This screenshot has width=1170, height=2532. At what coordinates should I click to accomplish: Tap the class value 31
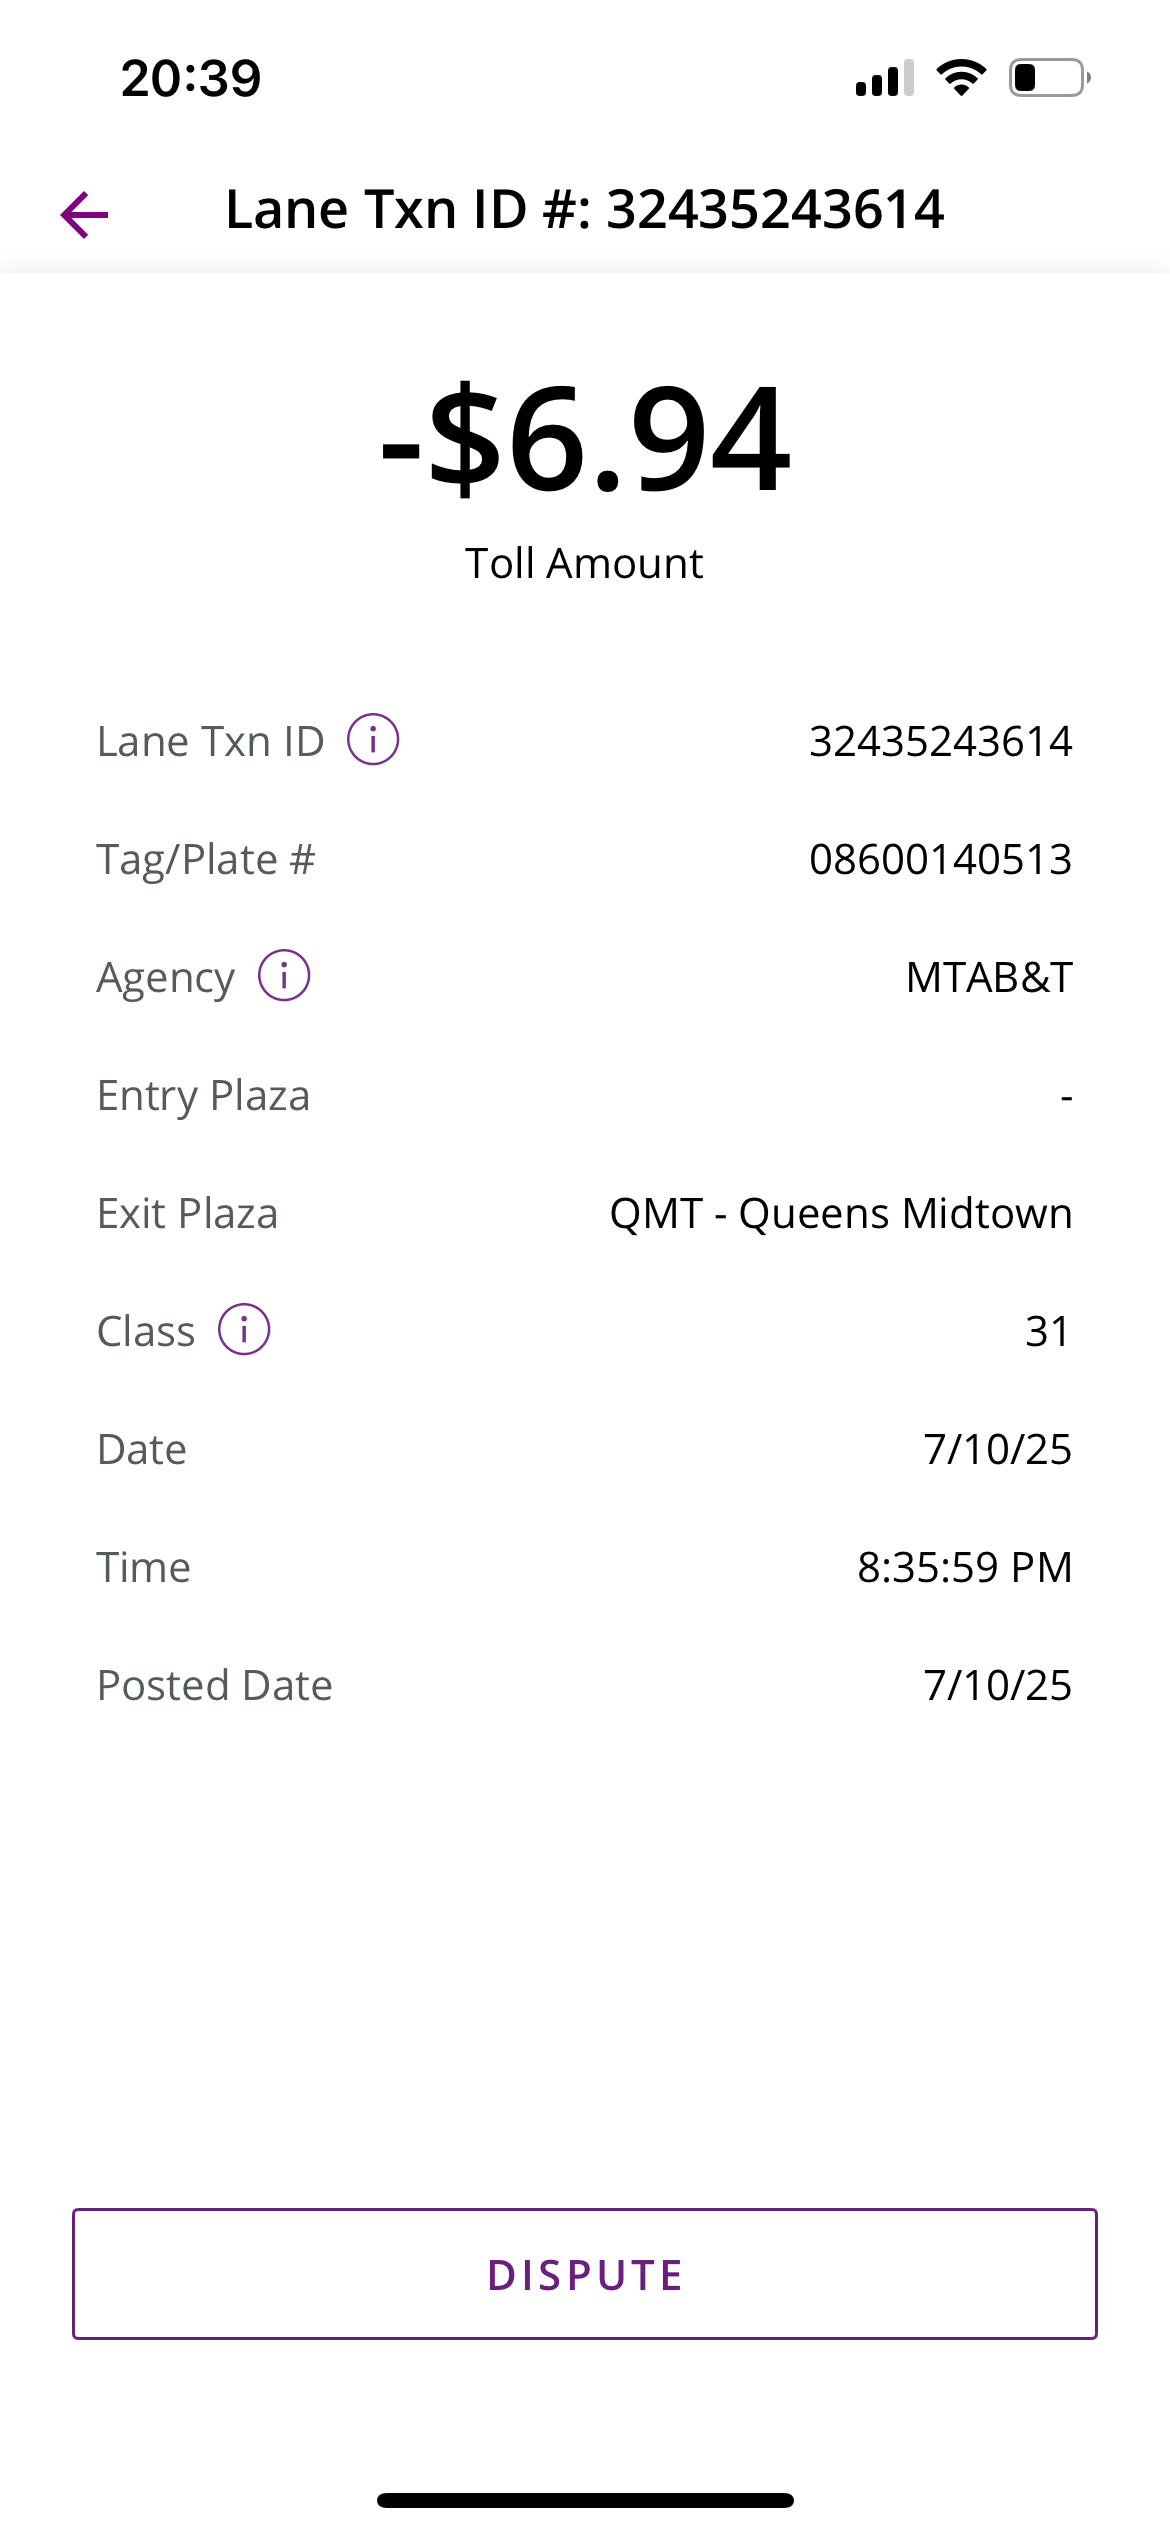[x=1047, y=1332]
